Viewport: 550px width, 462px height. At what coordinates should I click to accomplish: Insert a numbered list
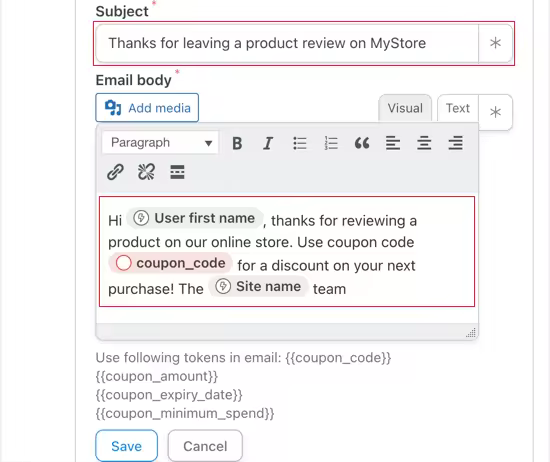click(x=331, y=143)
